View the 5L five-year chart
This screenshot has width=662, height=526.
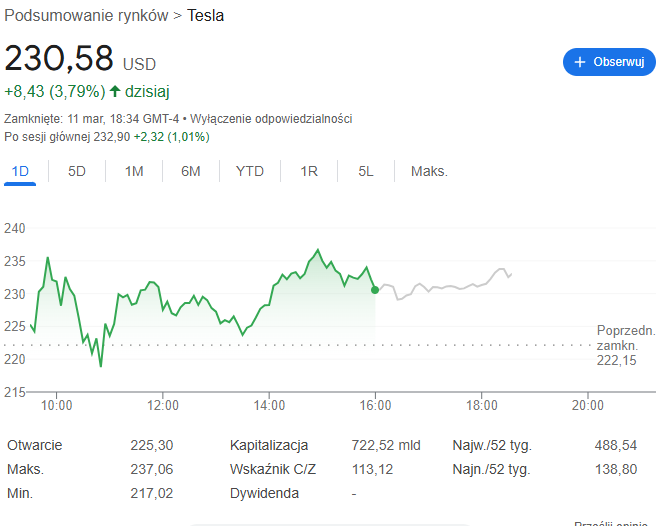tap(366, 171)
